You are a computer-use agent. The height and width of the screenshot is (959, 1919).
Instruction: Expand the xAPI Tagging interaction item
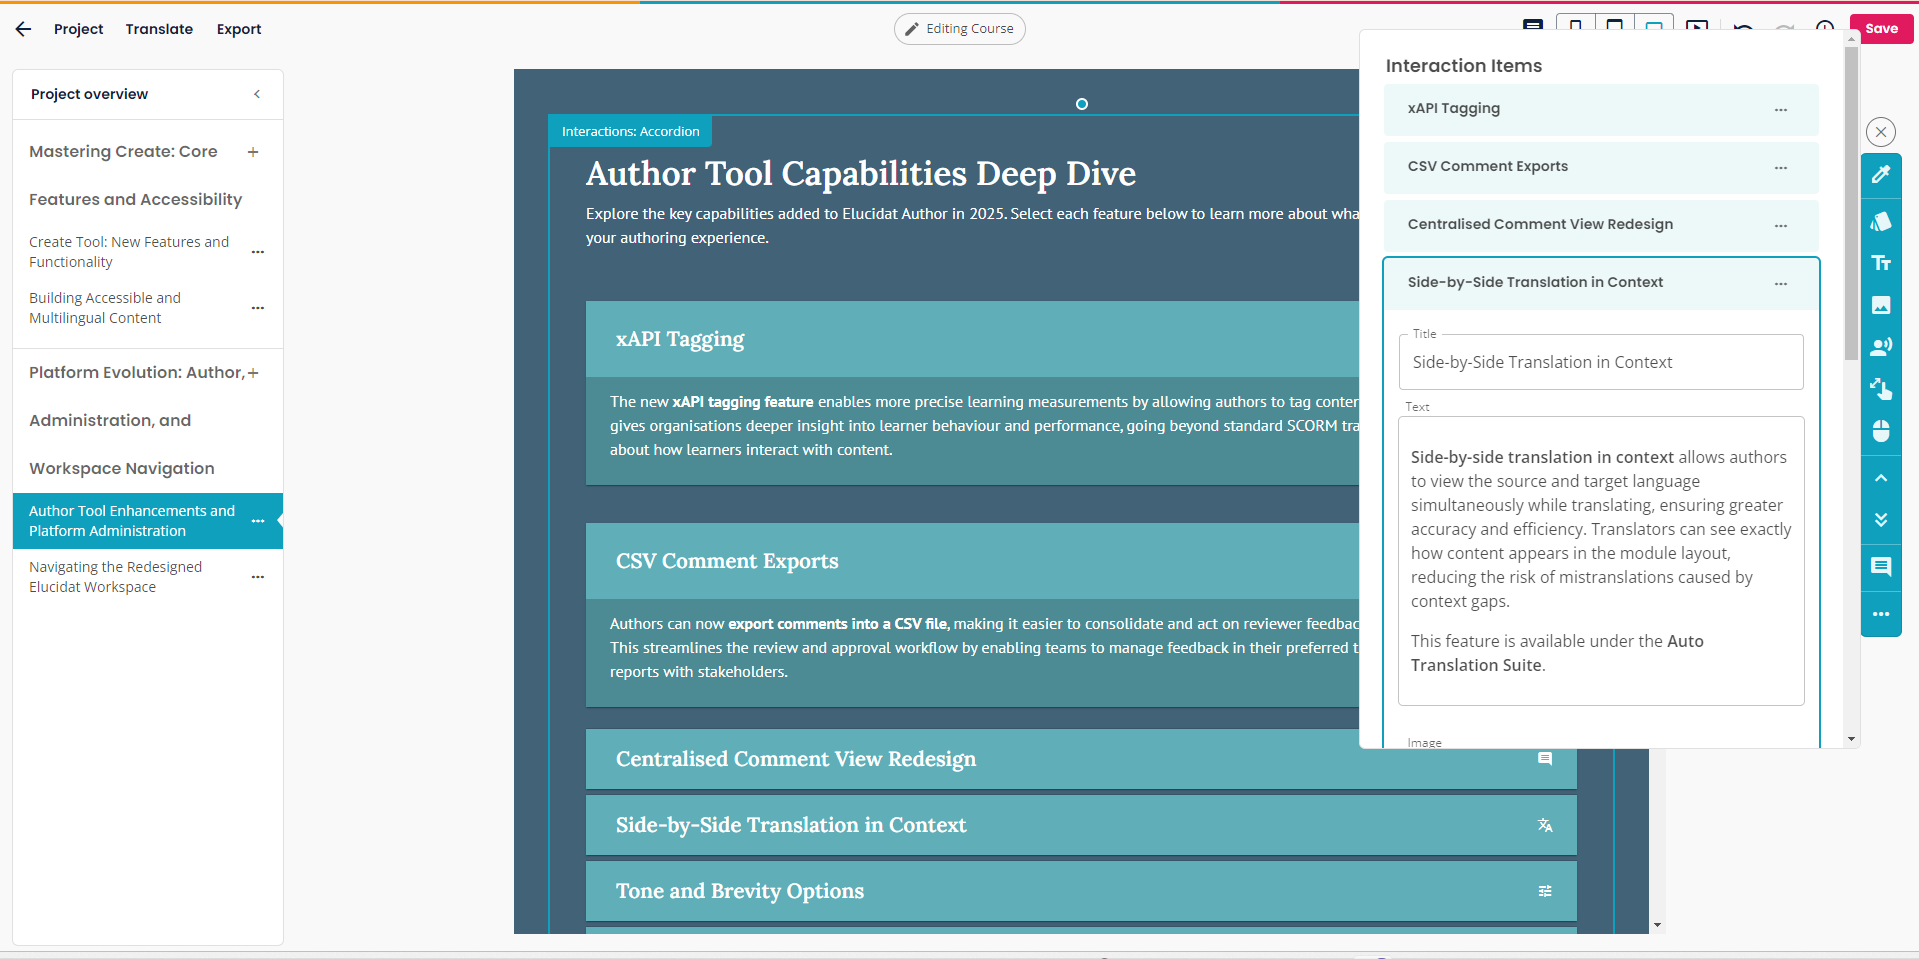pos(1601,109)
